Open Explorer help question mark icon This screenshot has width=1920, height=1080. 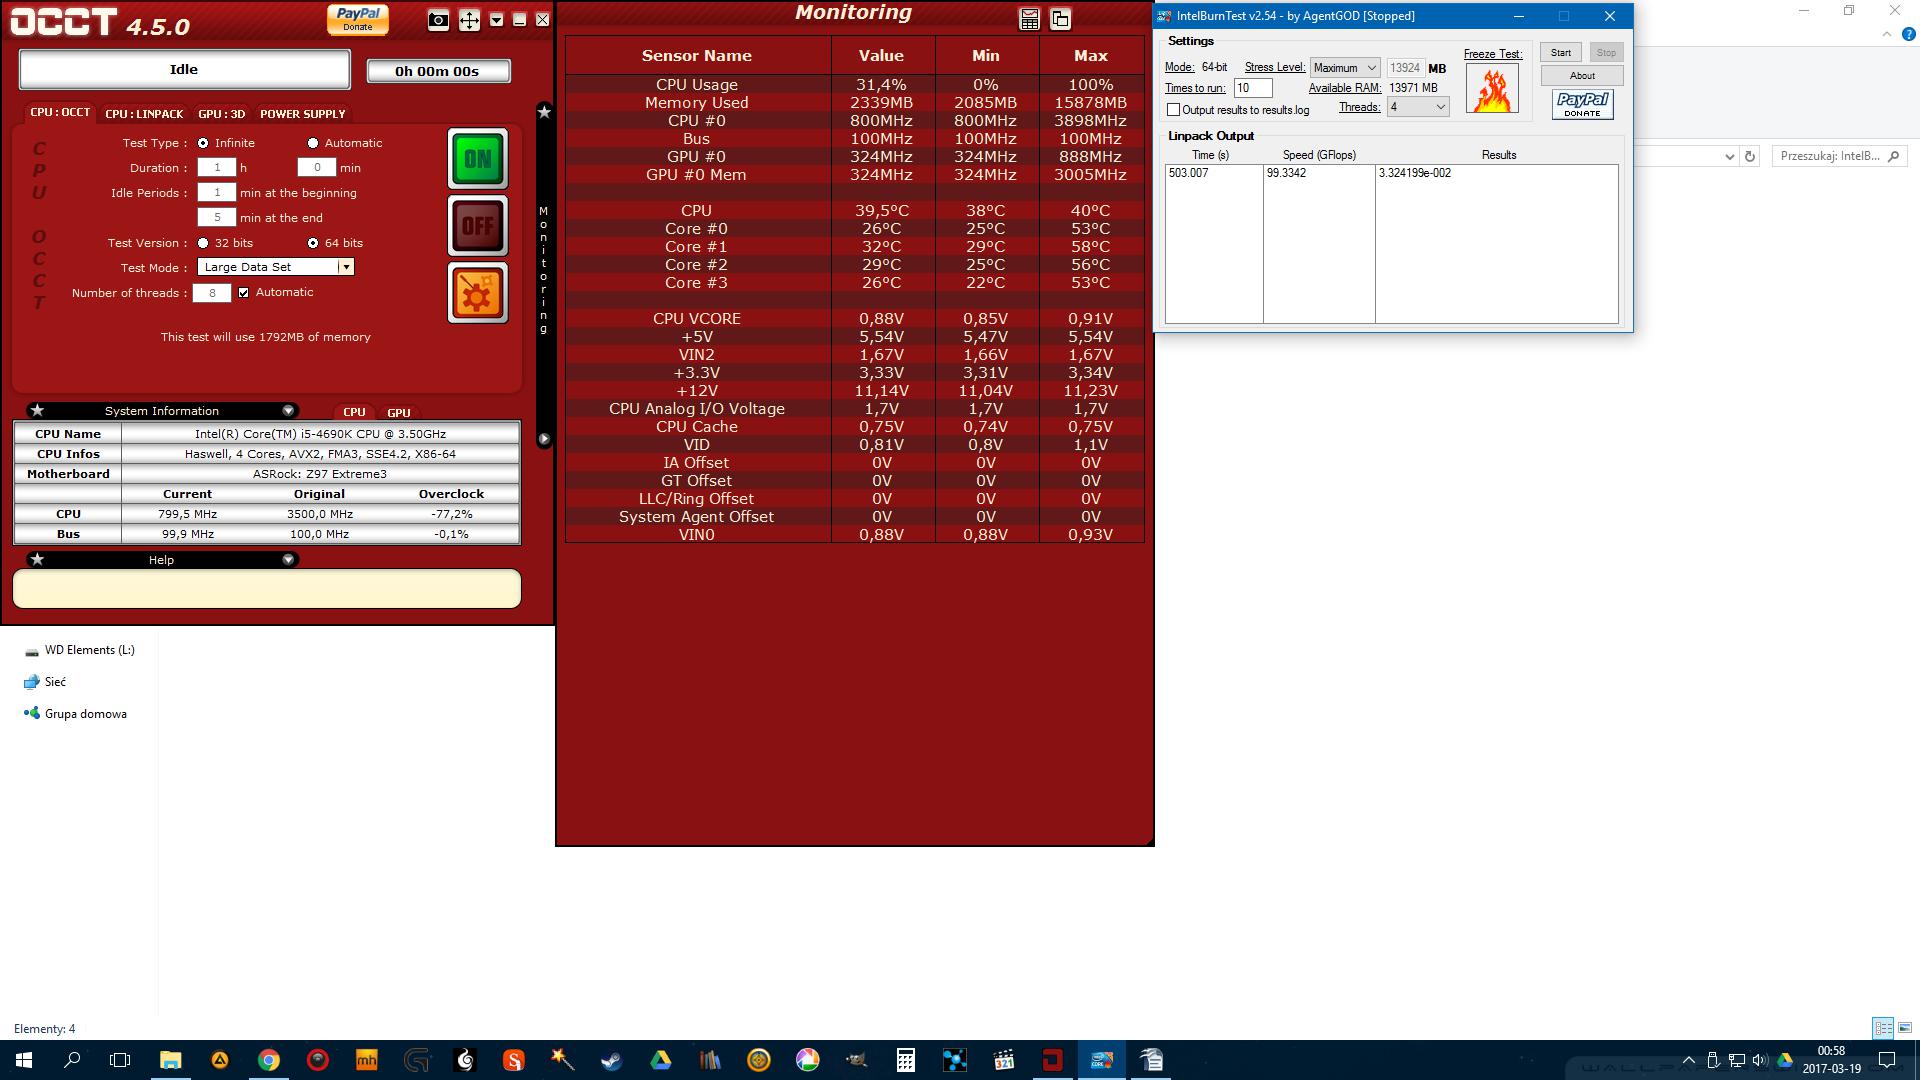point(1909,34)
